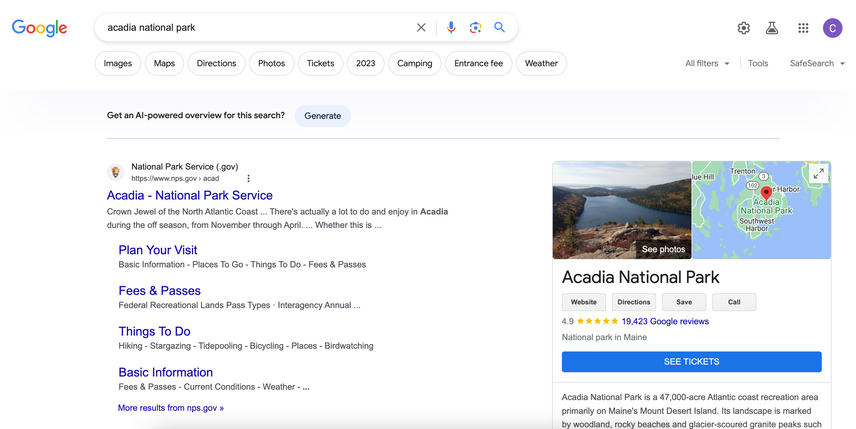856x429 pixels.
Task: Open Search Labs flask icon
Action: point(771,28)
